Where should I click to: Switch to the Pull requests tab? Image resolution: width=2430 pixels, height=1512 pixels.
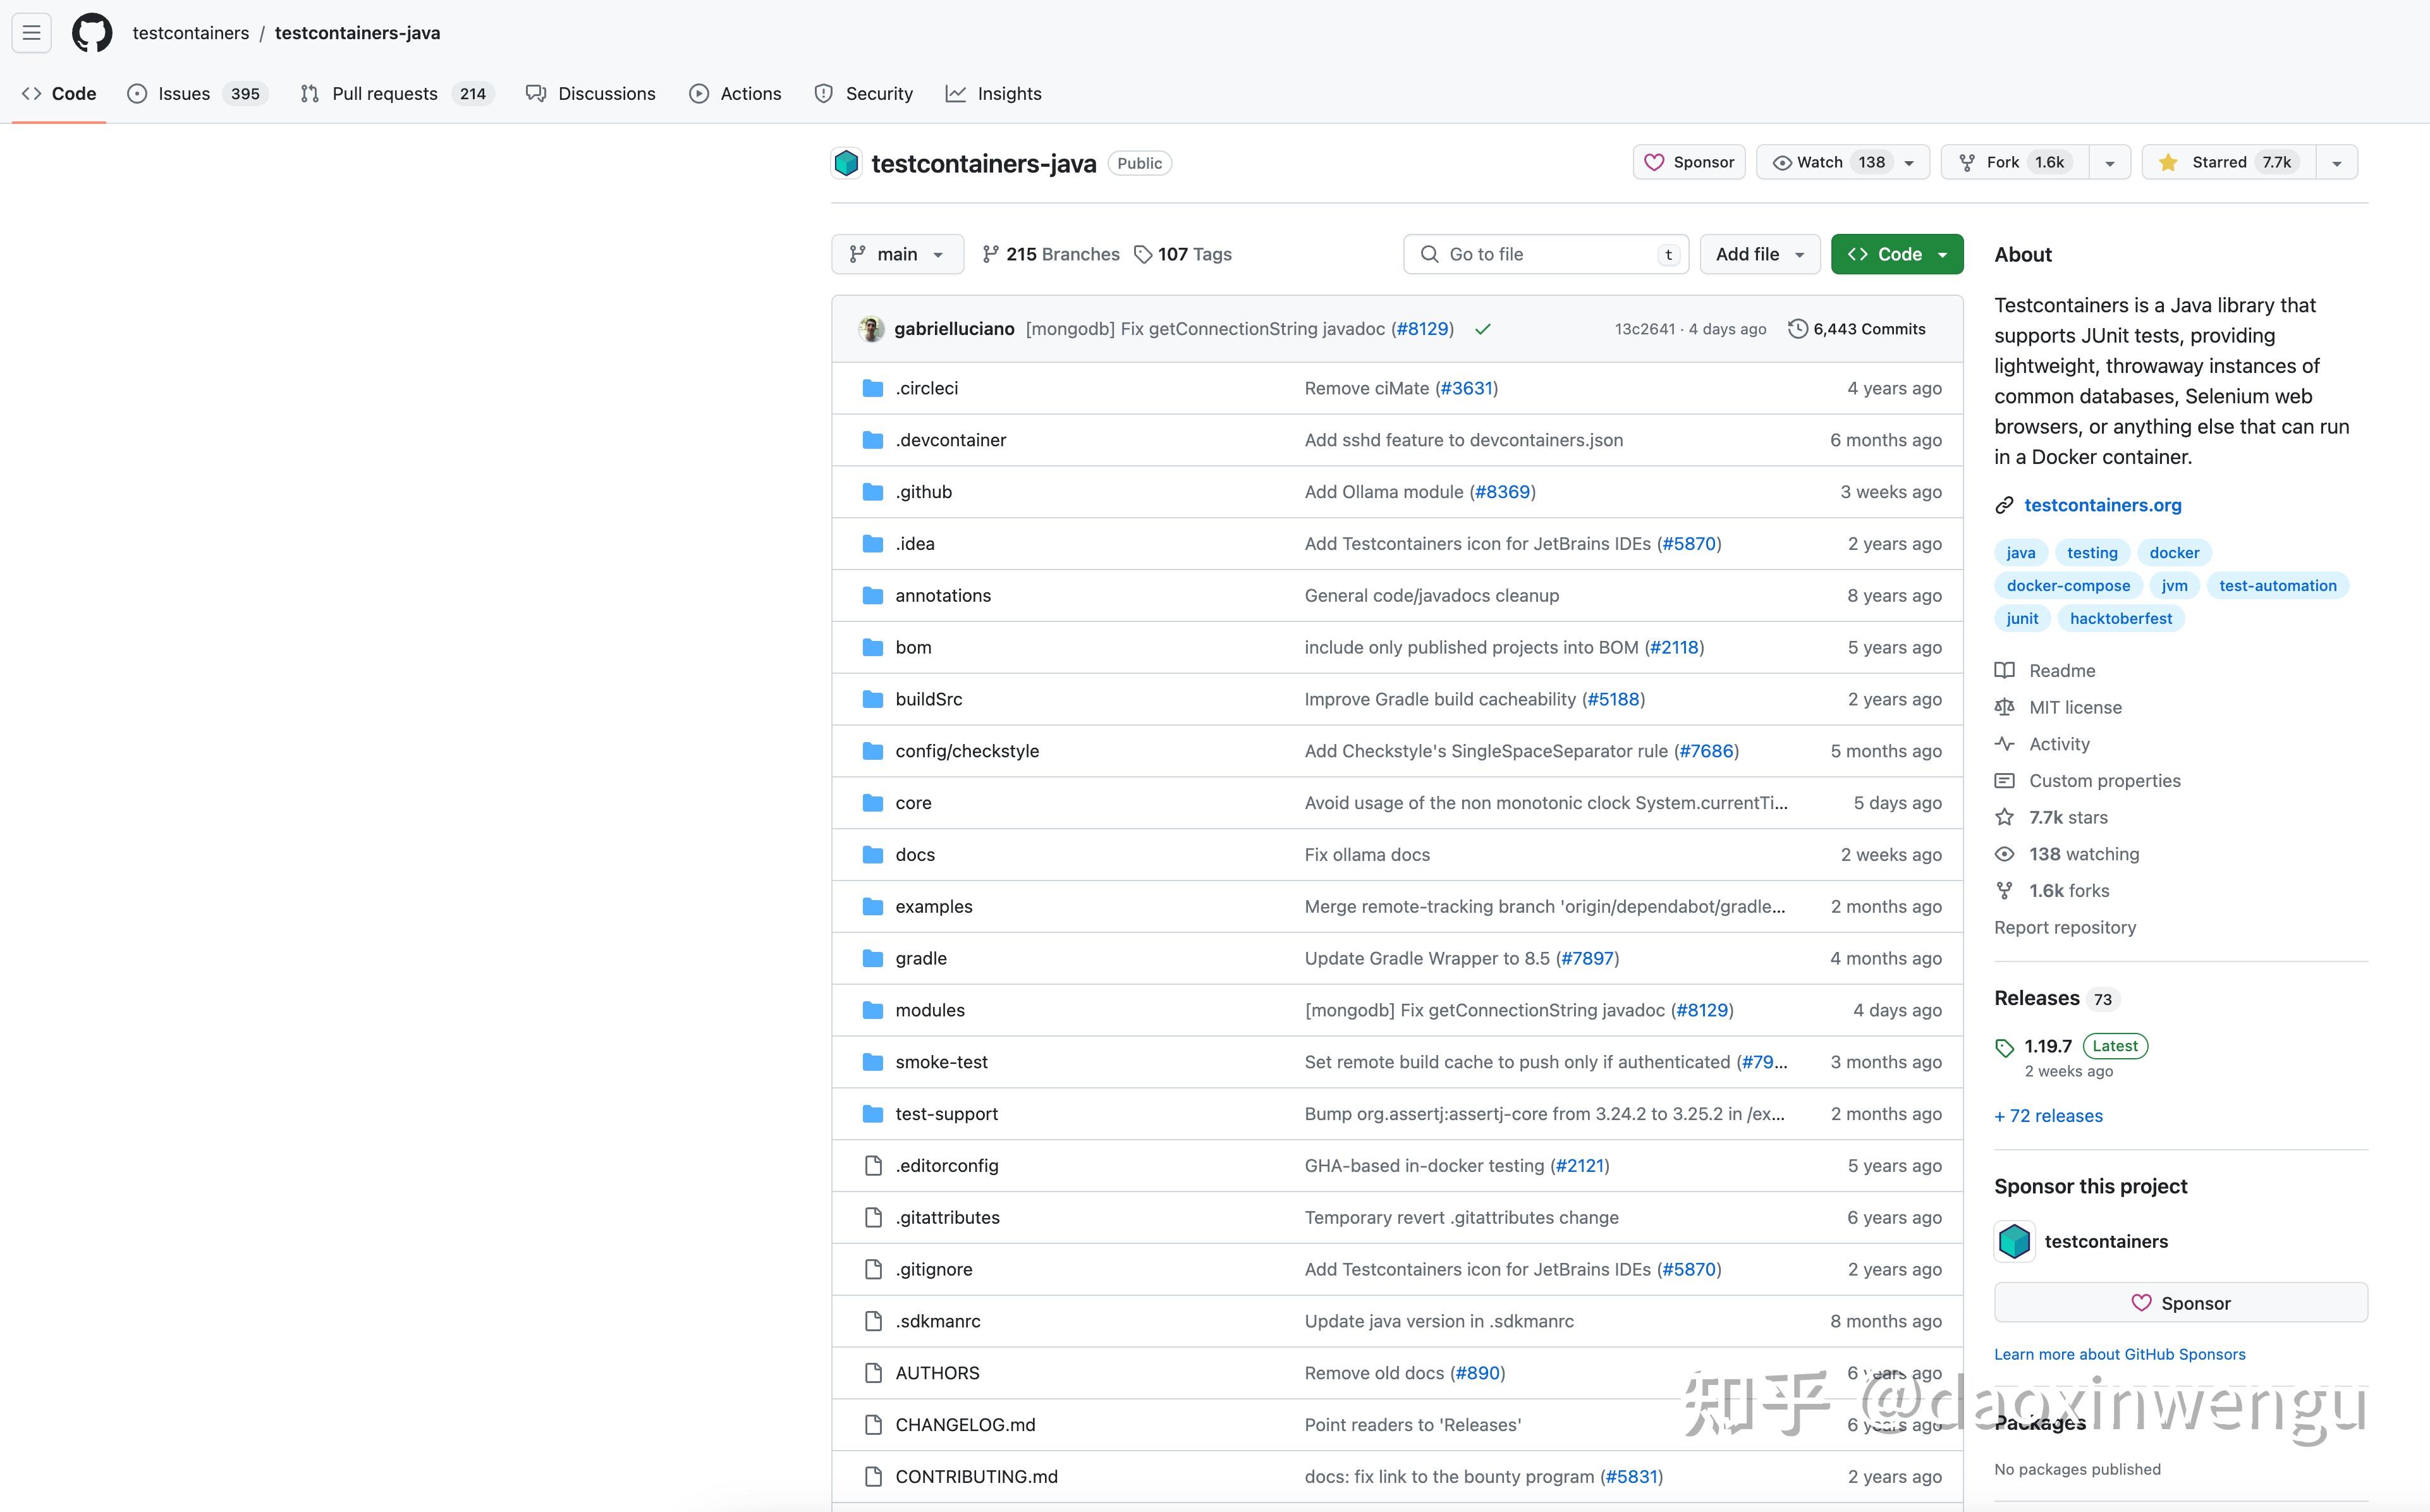pyautogui.click(x=384, y=94)
